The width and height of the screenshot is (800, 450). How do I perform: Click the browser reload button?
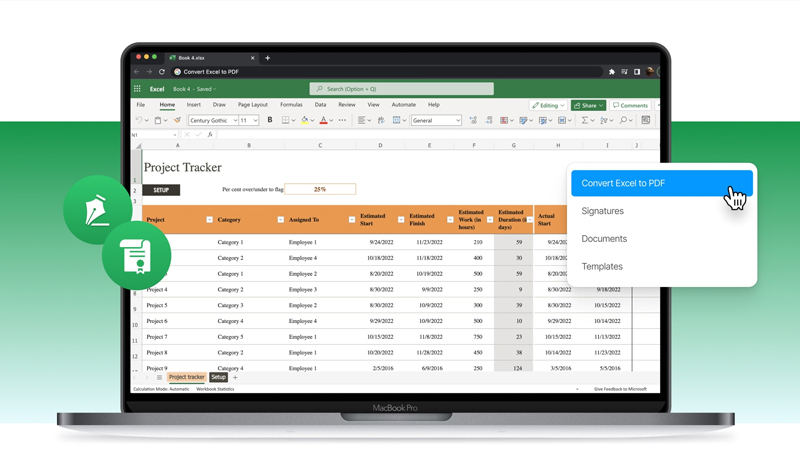pyautogui.click(x=162, y=72)
